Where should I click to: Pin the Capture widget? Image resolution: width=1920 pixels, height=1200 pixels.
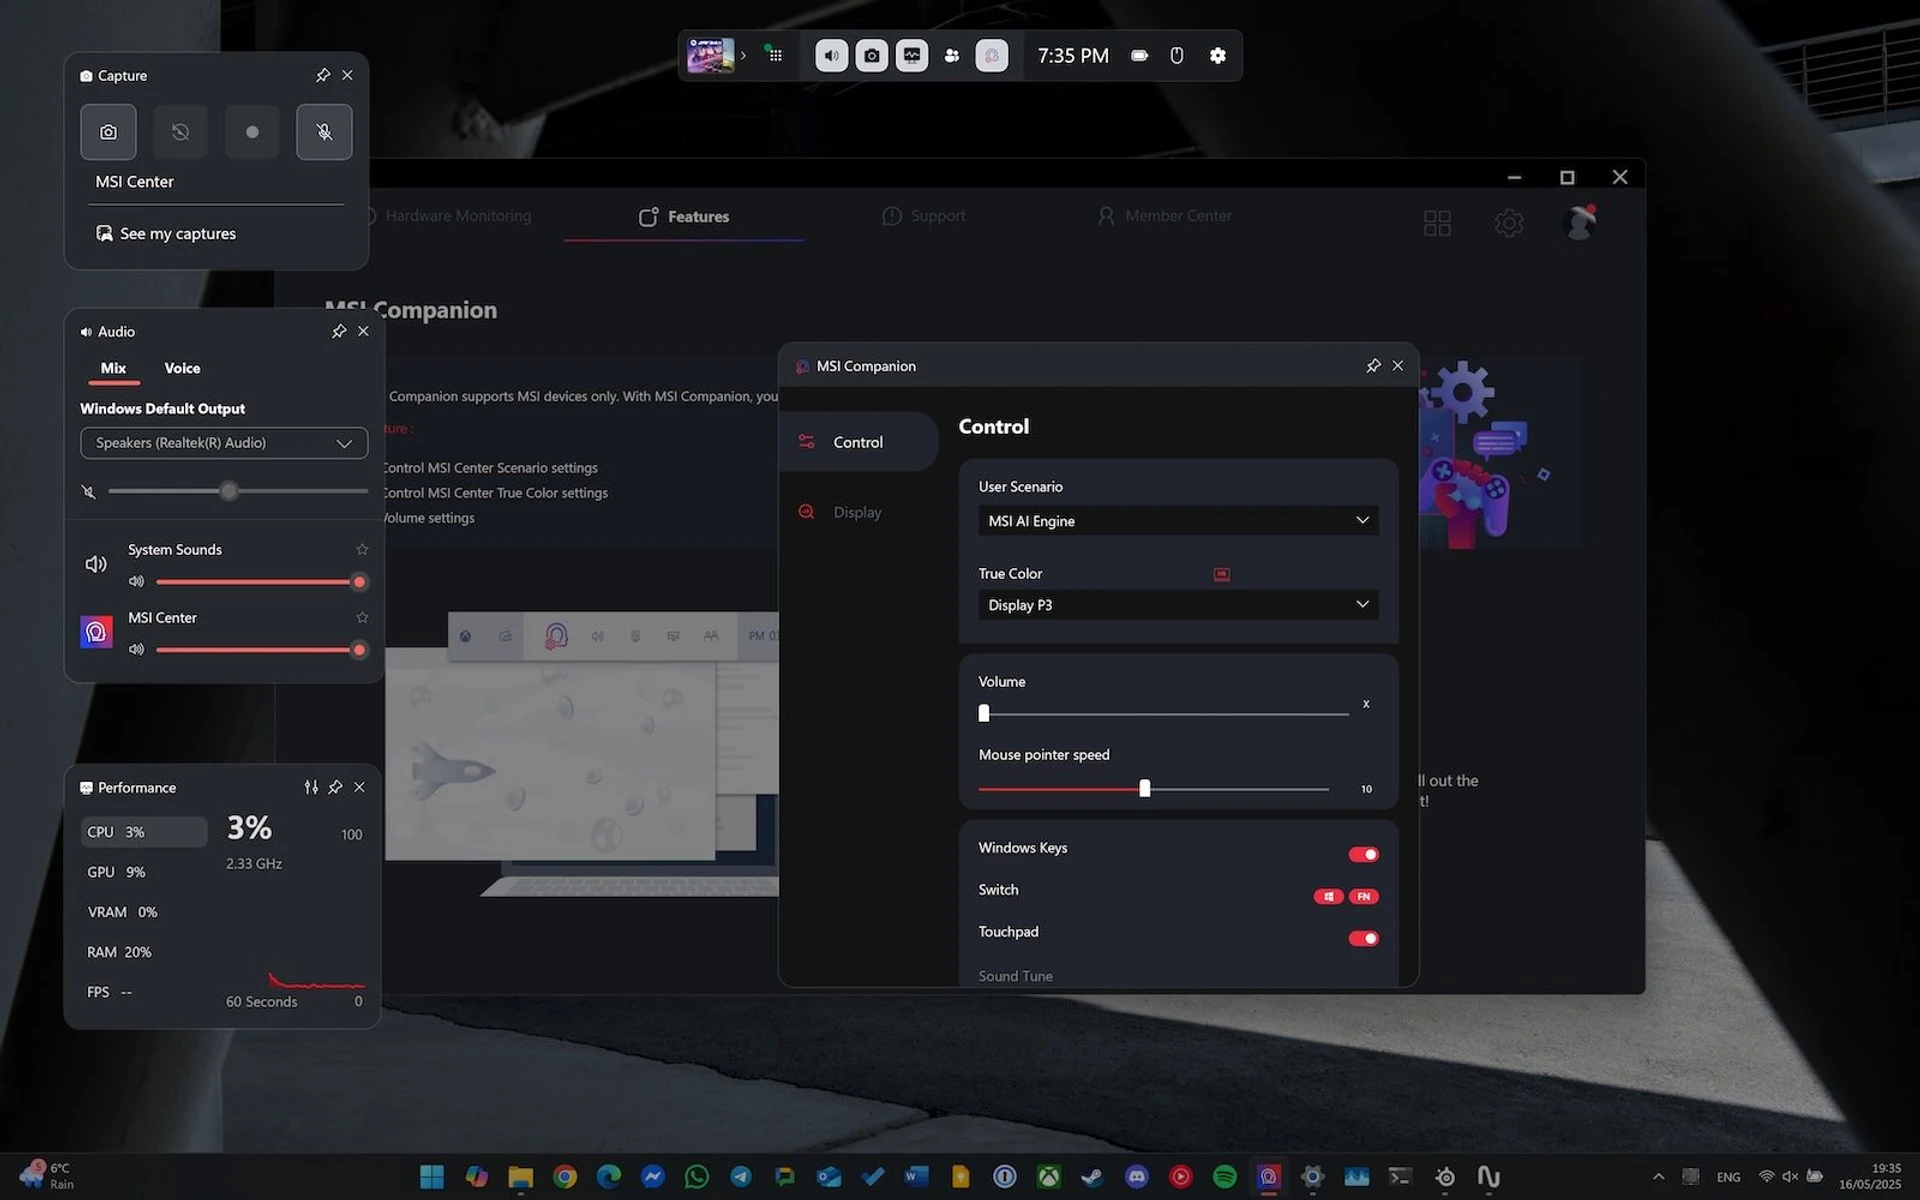[323, 75]
